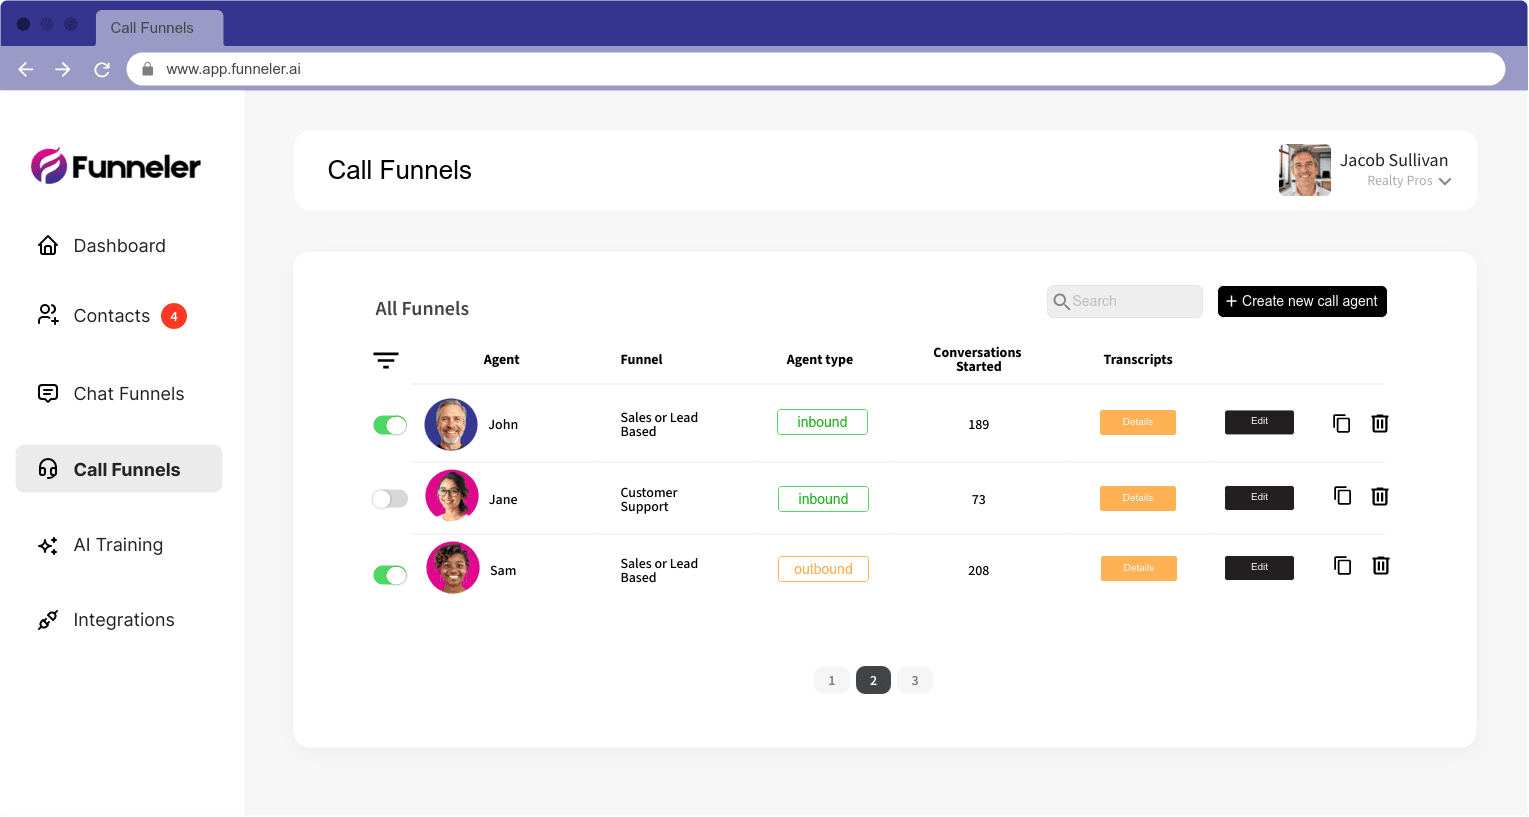1529x817 pixels.
Task: Reload the page with refresh icon
Action: pyautogui.click(x=102, y=69)
